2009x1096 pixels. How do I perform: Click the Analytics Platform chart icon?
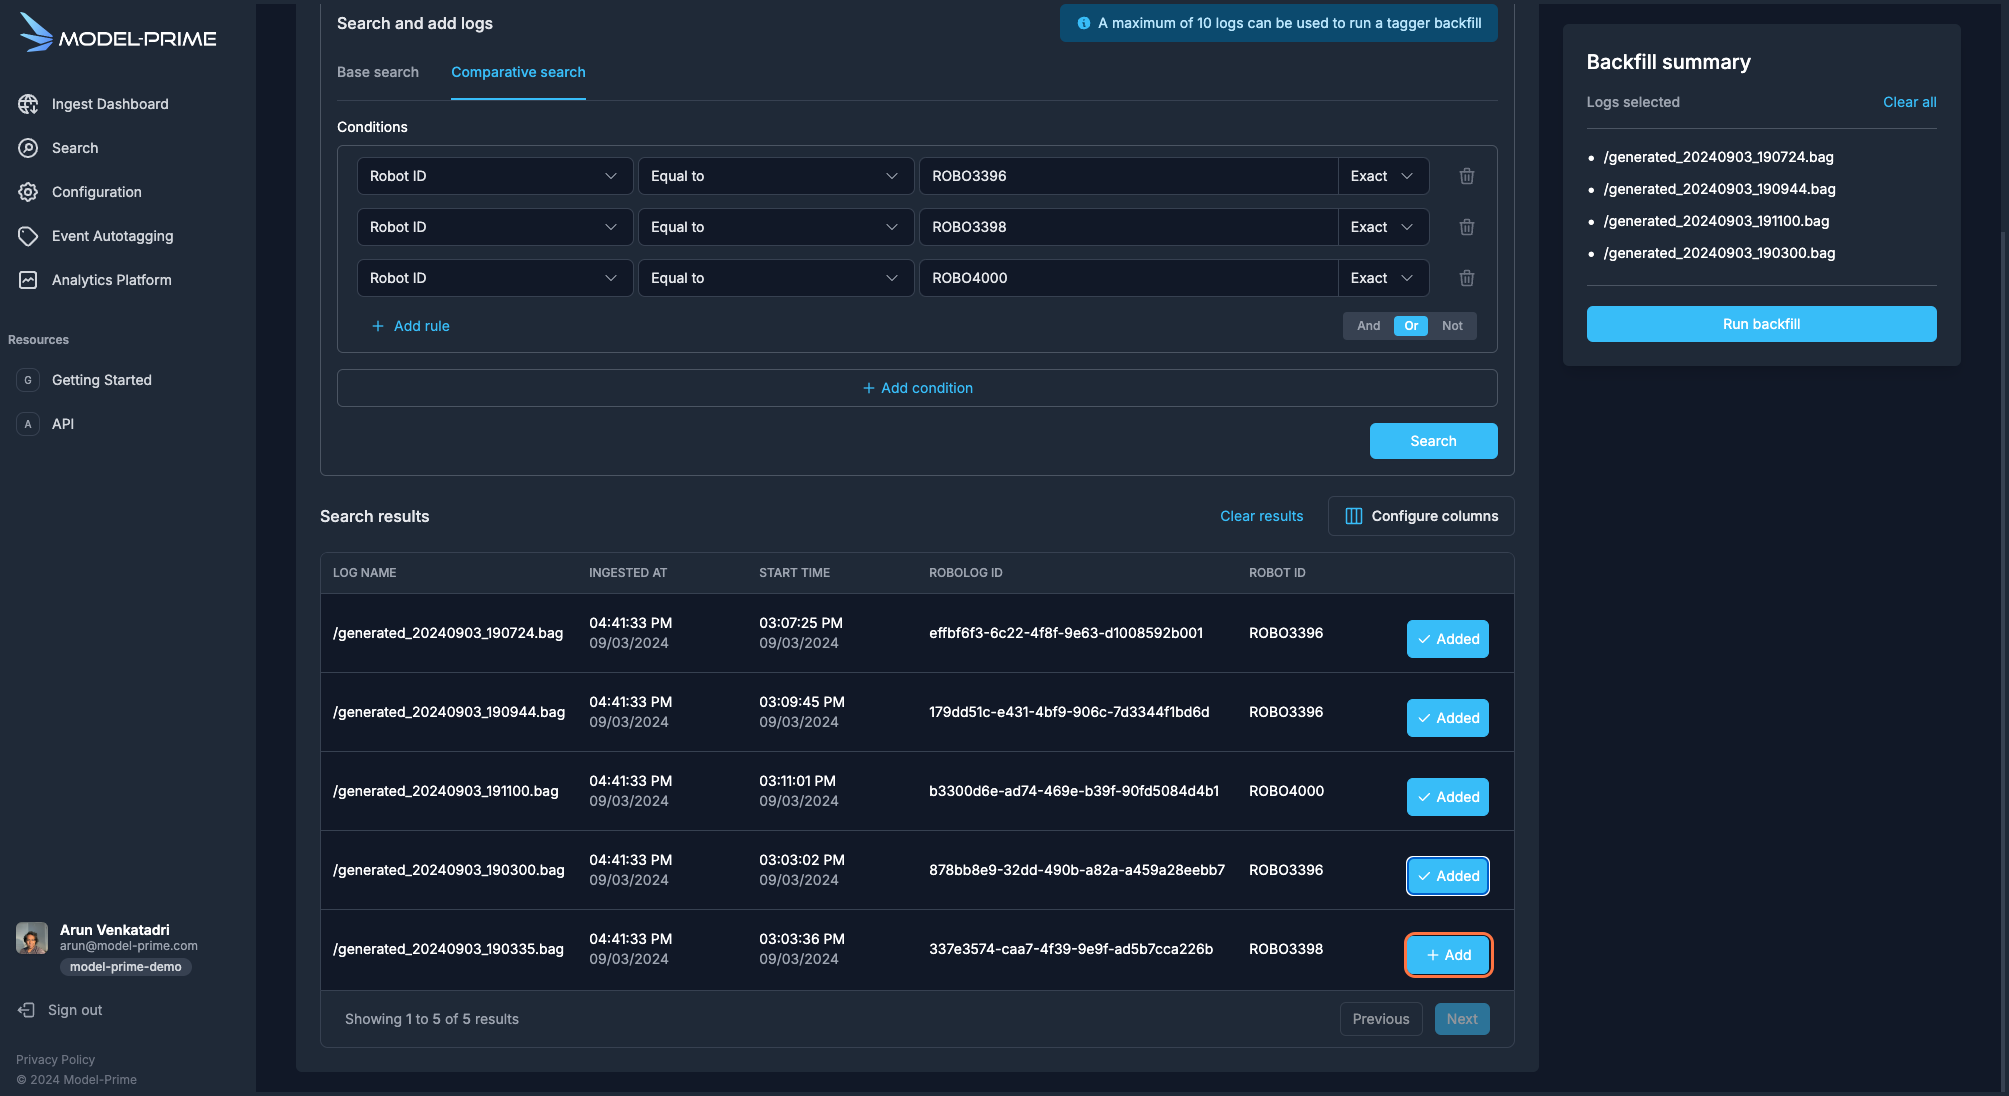pos(28,280)
